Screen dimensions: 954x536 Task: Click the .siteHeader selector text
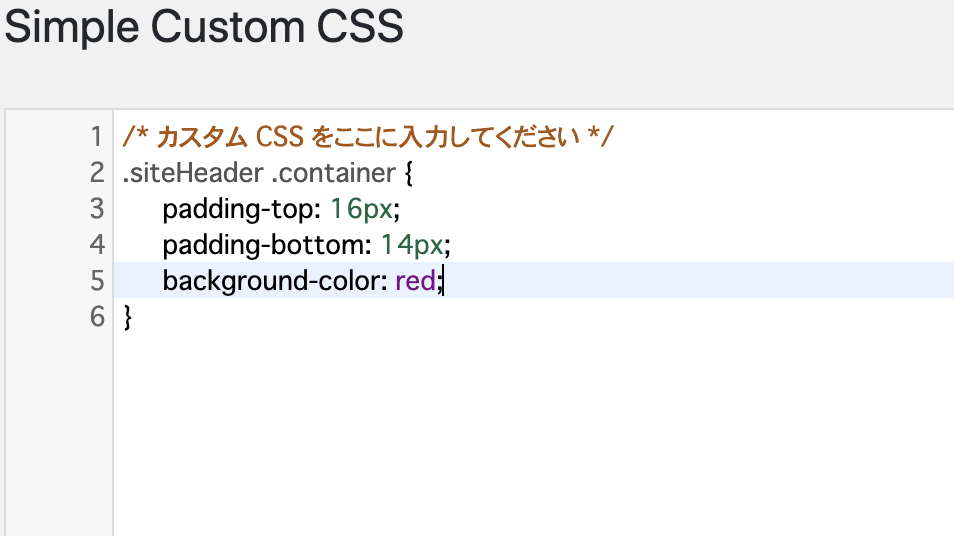tap(193, 173)
